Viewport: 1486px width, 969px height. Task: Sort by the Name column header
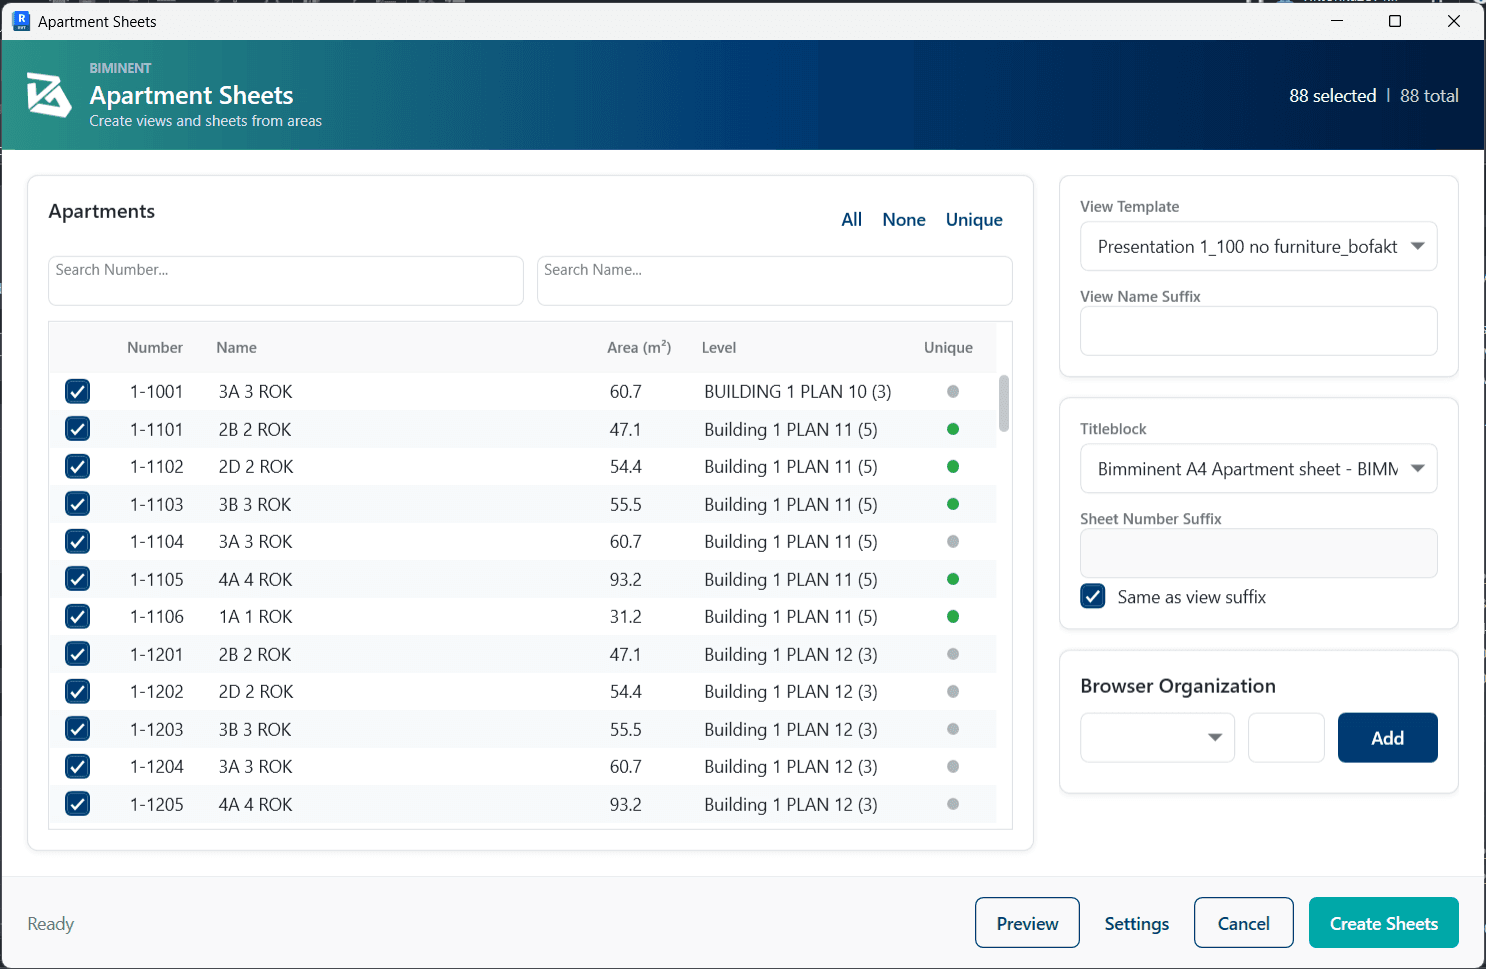point(237,348)
